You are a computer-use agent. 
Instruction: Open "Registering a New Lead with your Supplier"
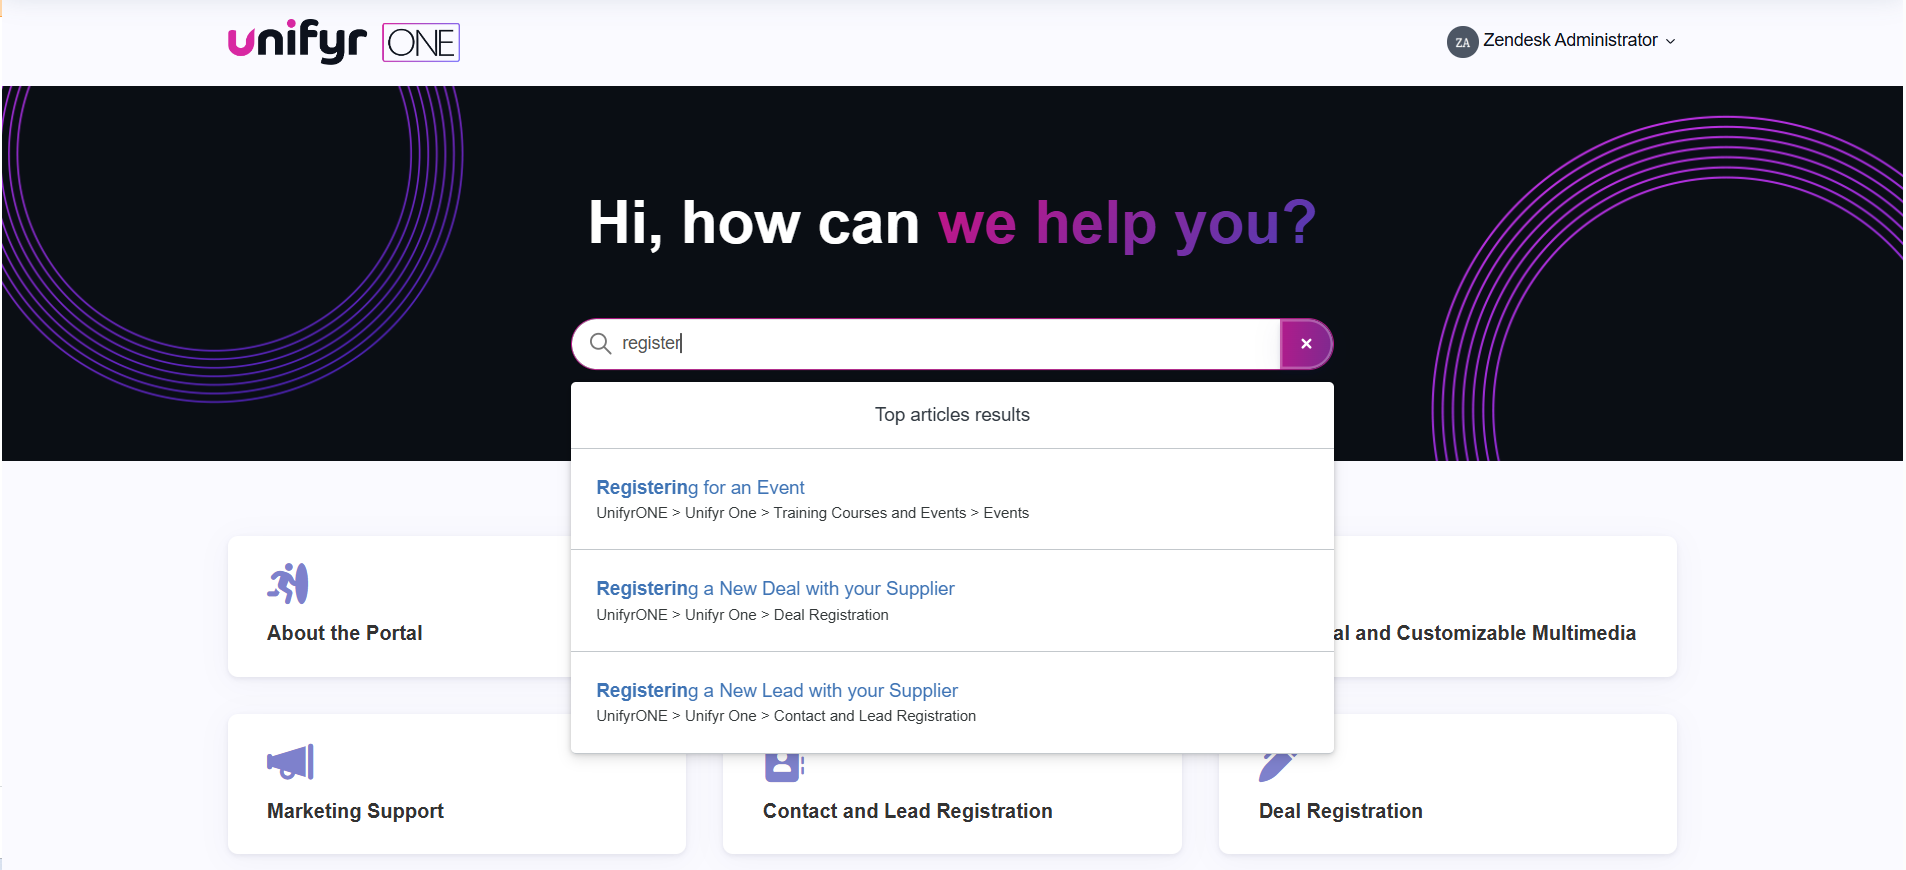pos(777,691)
